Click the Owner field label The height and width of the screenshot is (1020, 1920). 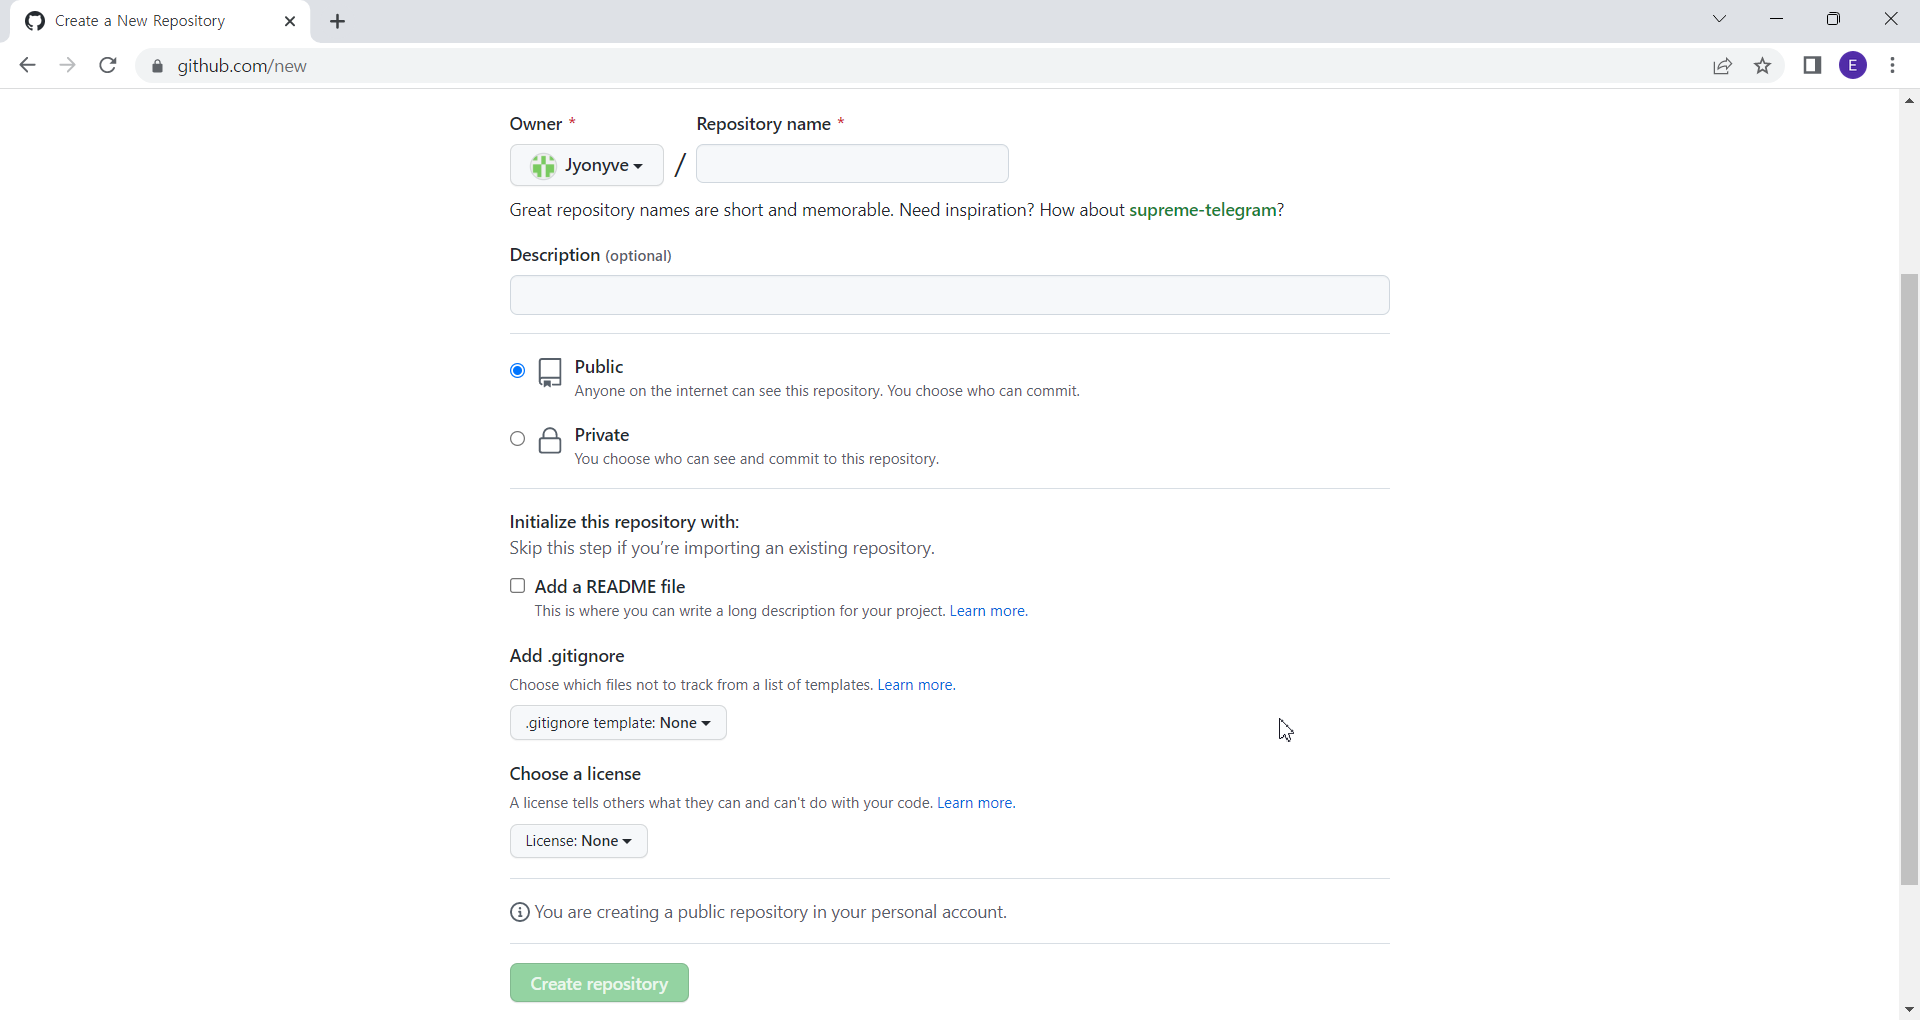536,124
